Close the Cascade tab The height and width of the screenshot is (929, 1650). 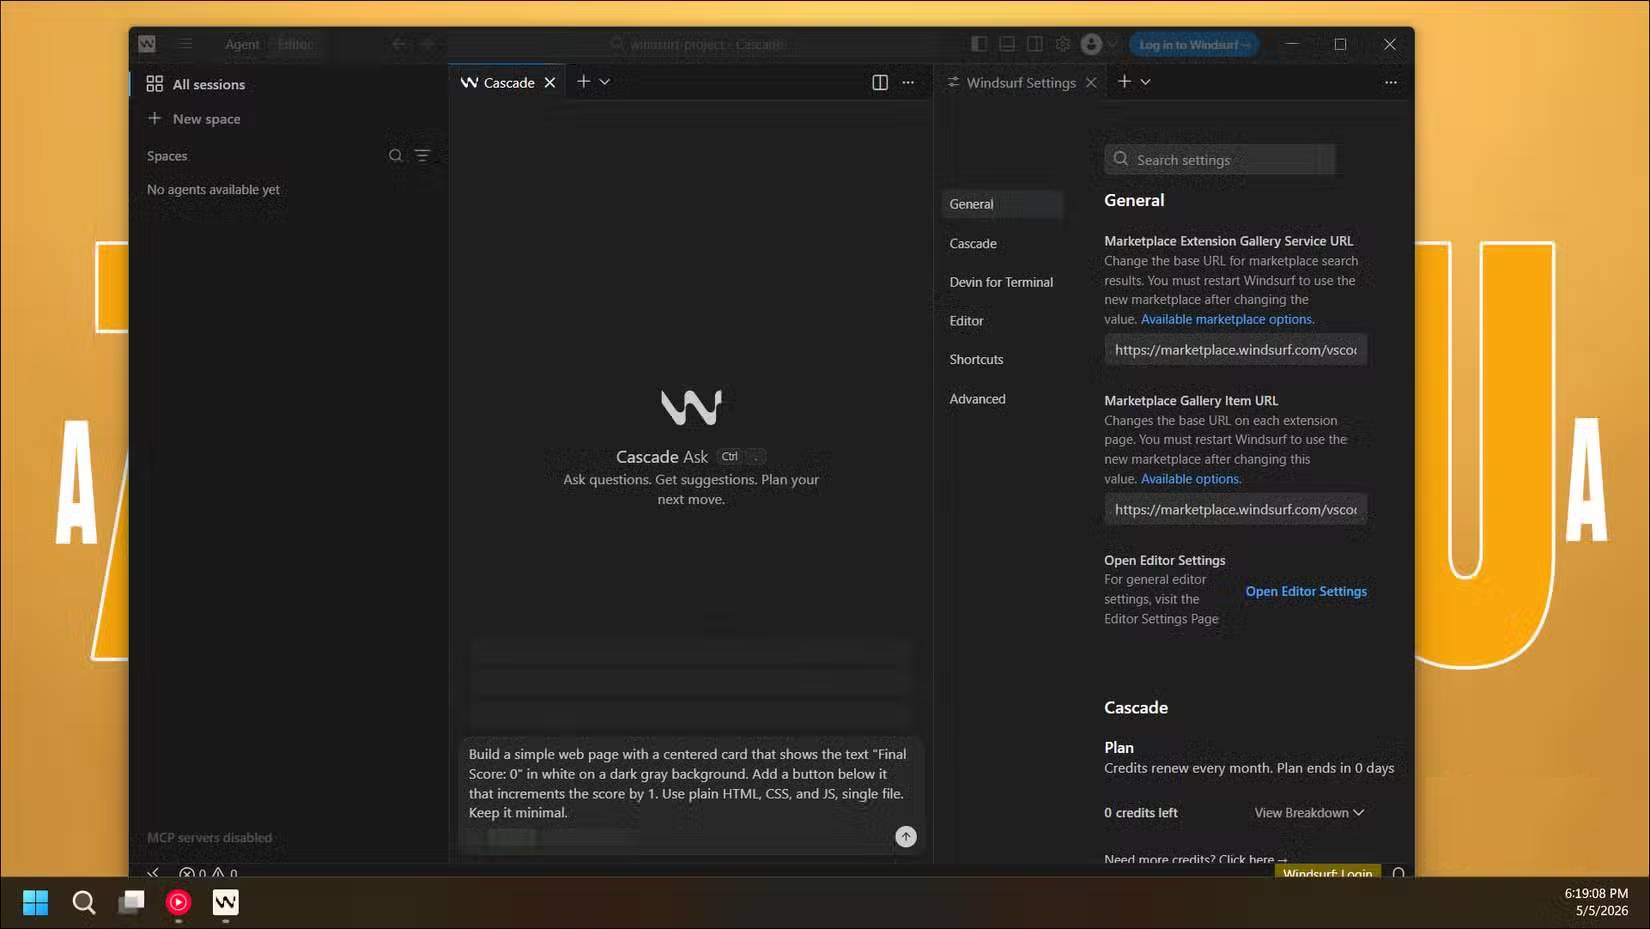(550, 83)
